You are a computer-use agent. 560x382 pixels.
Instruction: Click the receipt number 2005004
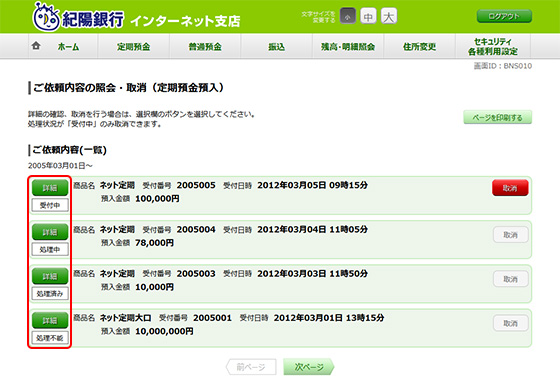point(196,230)
